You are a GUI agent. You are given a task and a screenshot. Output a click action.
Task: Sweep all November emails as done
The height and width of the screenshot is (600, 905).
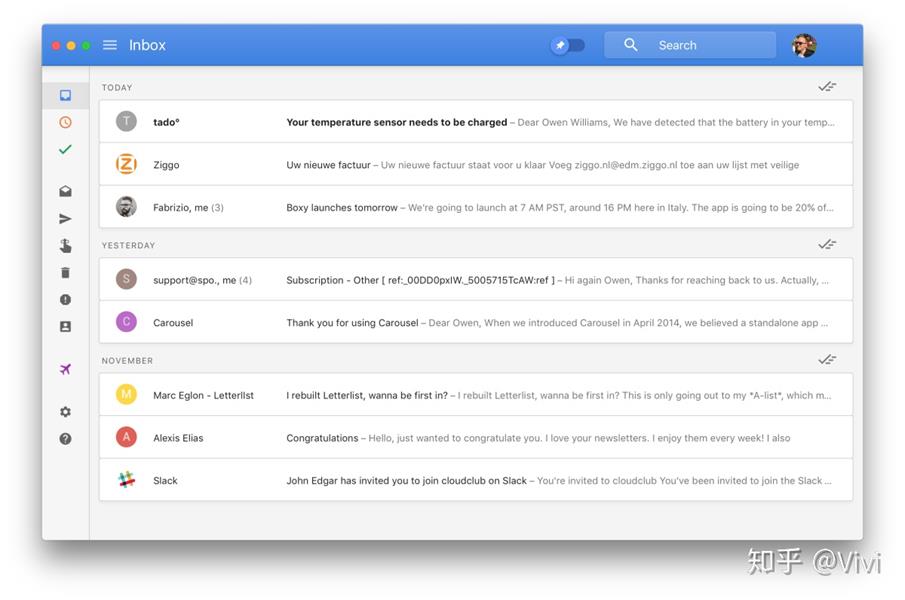(826, 360)
